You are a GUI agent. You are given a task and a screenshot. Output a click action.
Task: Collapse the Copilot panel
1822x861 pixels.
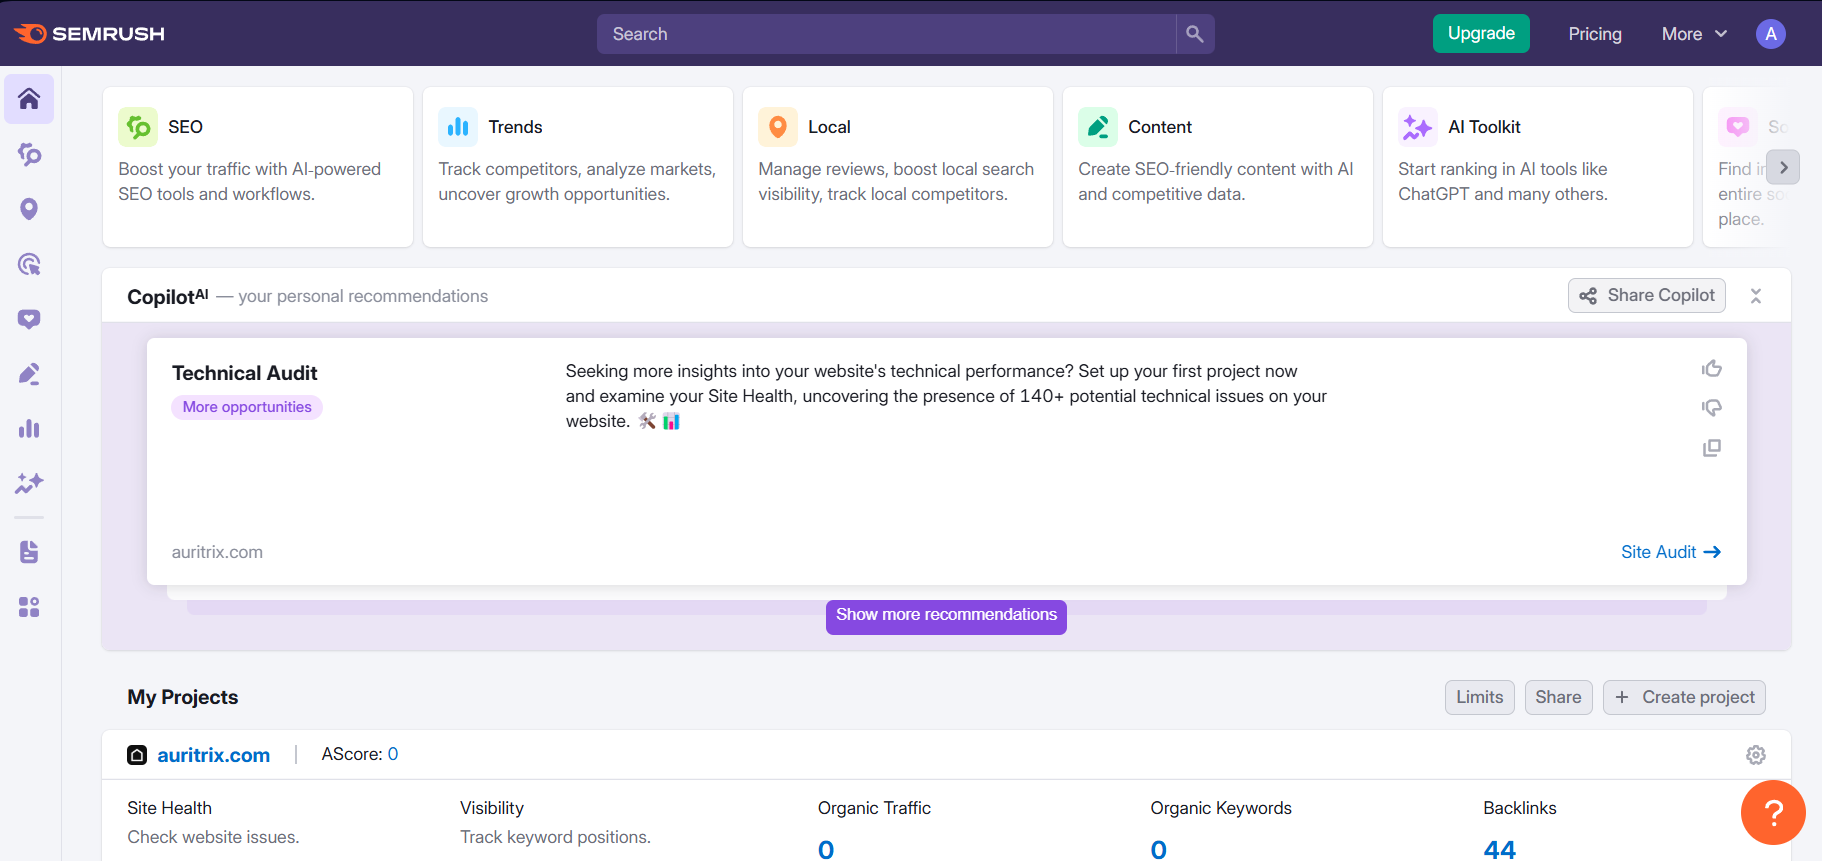[1756, 296]
